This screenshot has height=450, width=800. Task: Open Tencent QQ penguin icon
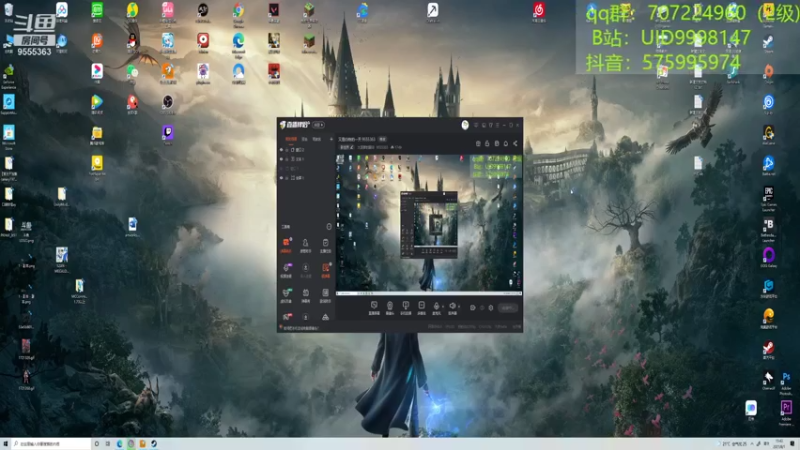tap(132, 40)
